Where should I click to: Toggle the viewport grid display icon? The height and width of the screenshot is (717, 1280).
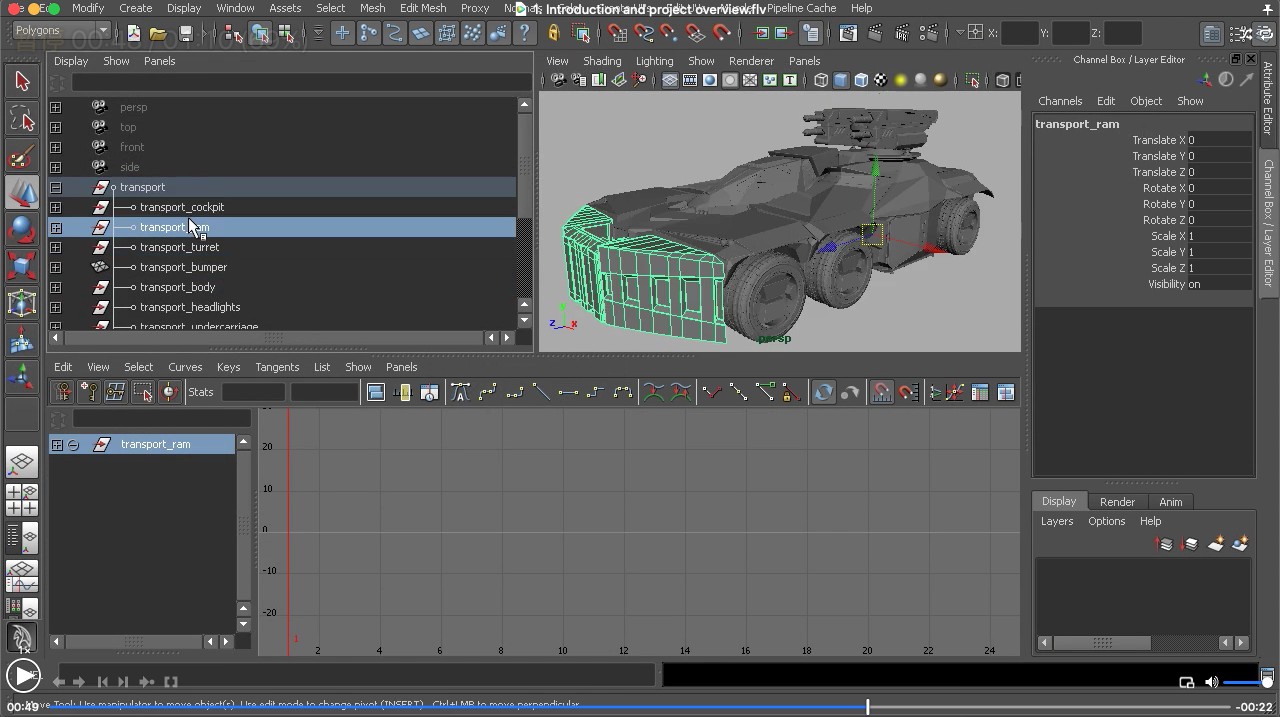click(x=670, y=80)
